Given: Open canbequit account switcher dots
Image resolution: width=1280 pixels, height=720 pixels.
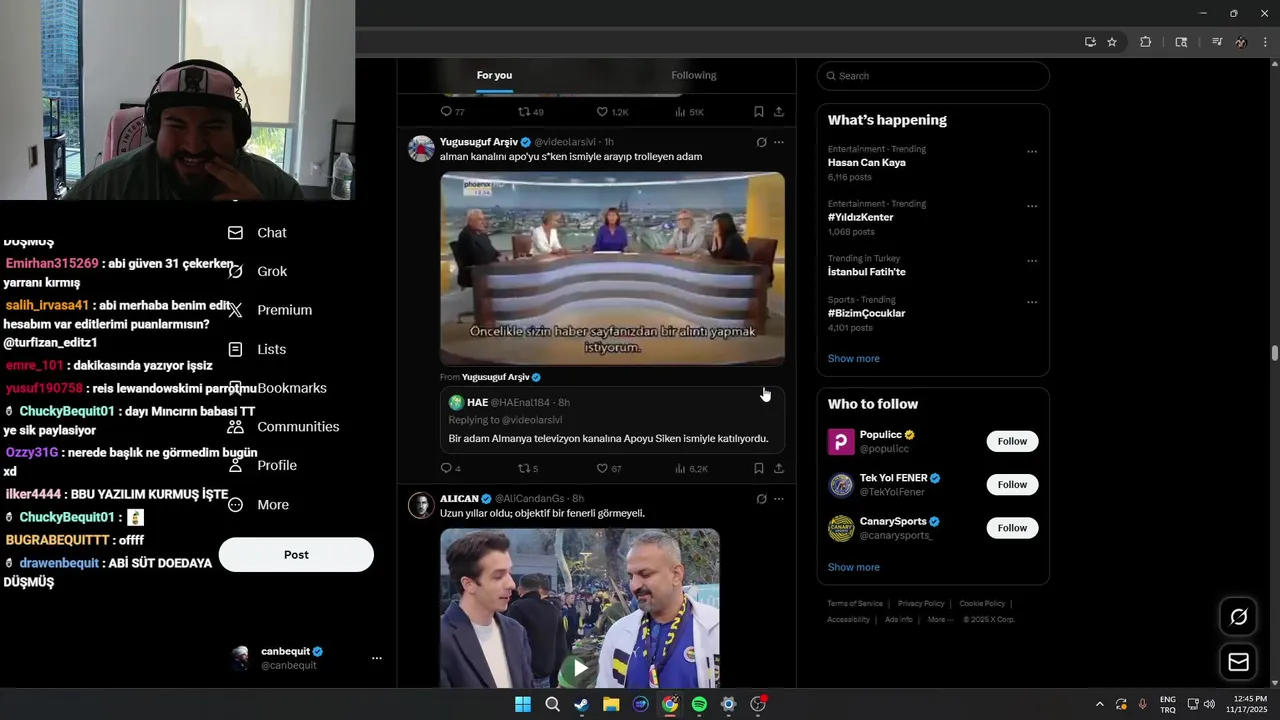Looking at the screenshot, I should point(377,658).
